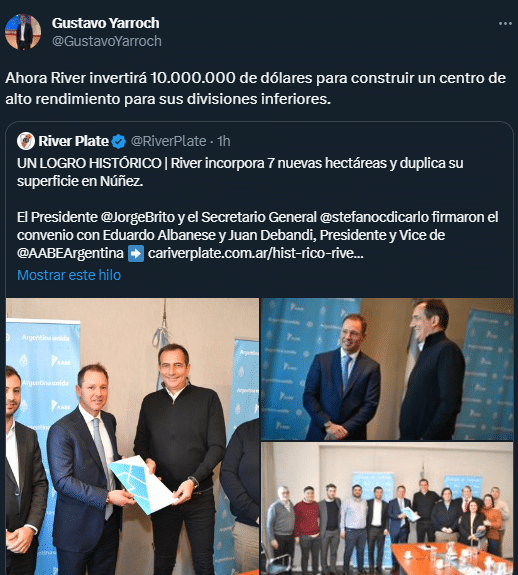This screenshot has height=575, width=518.
Task: Open the group photo around the table
Action: 387,509
